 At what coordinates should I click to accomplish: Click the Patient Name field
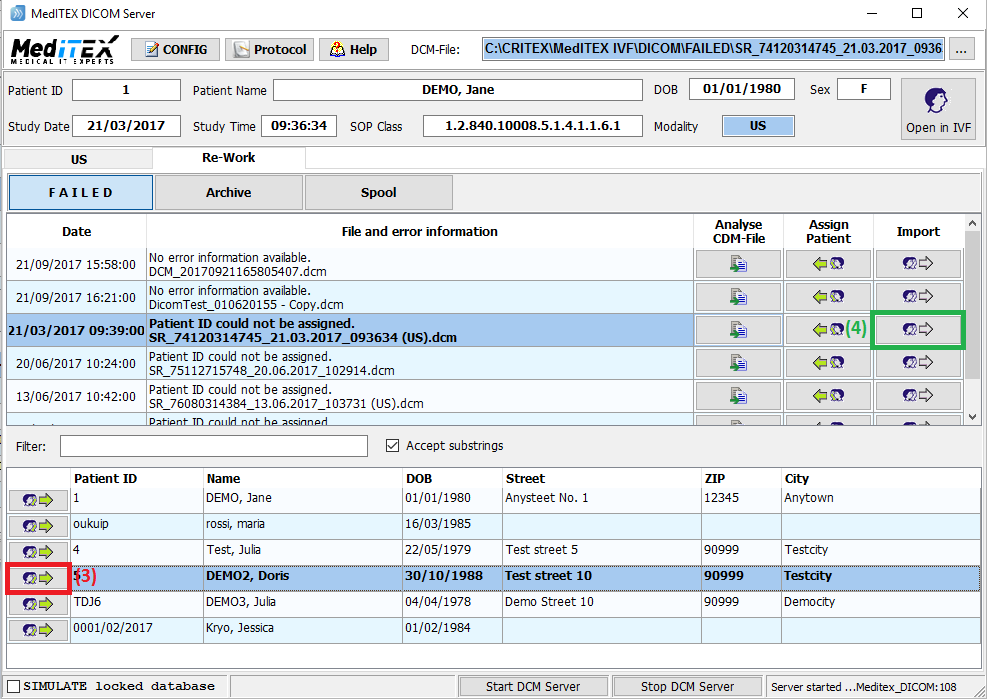(458, 90)
